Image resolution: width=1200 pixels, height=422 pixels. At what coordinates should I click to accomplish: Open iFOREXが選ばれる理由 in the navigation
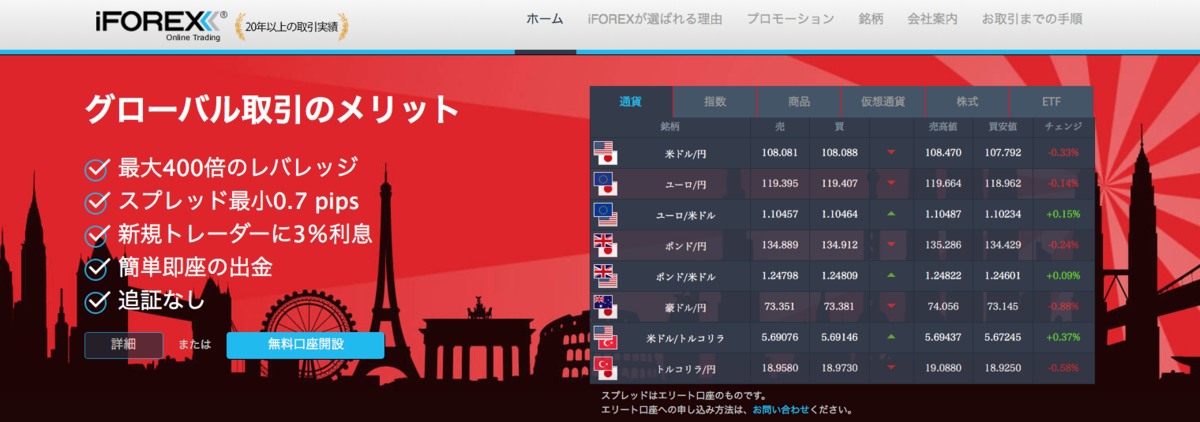[655, 19]
